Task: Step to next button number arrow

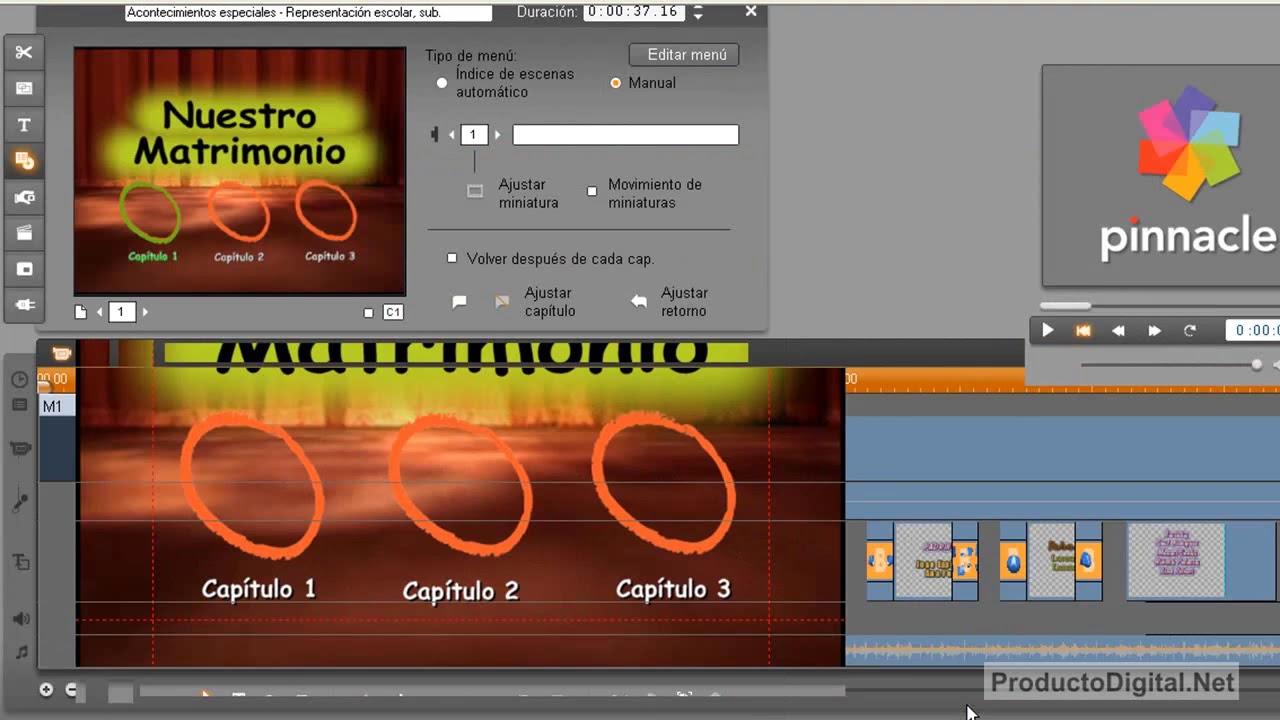Action: pos(498,134)
